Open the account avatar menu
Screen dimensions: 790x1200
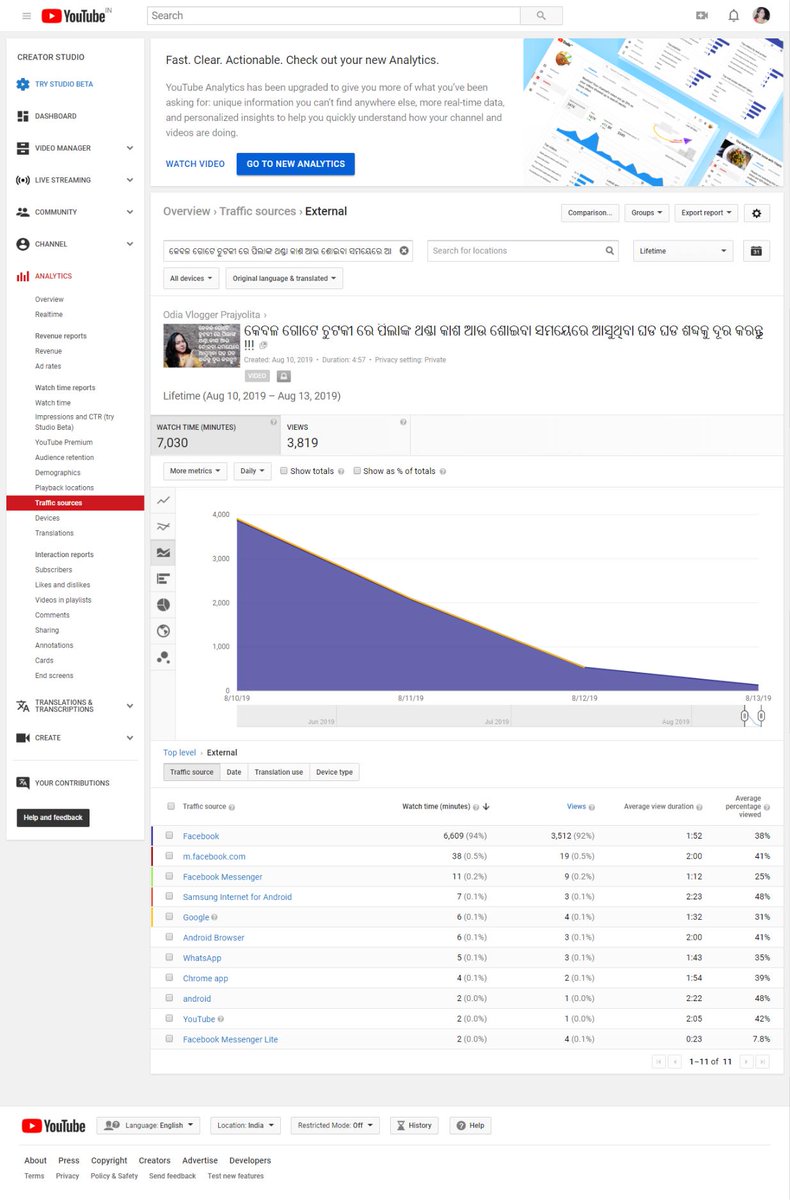762,16
